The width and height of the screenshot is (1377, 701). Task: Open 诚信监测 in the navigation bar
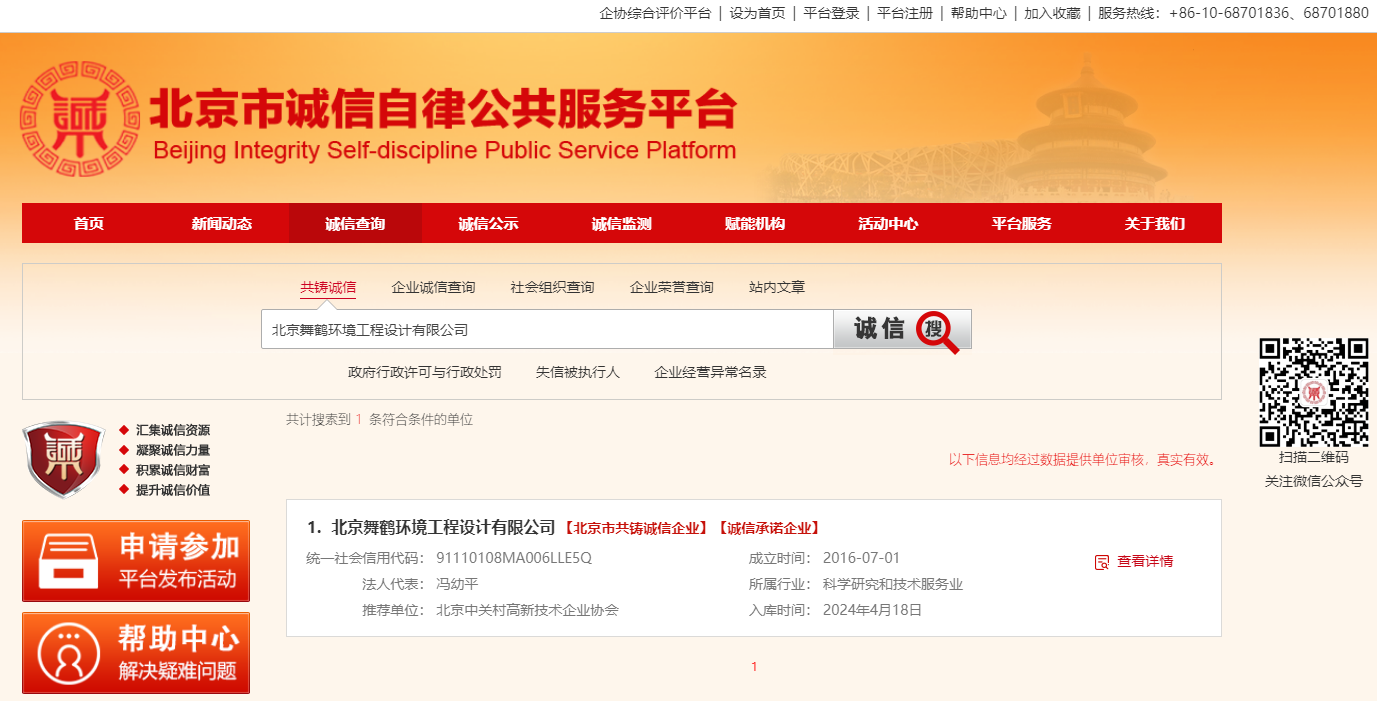coord(622,224)
